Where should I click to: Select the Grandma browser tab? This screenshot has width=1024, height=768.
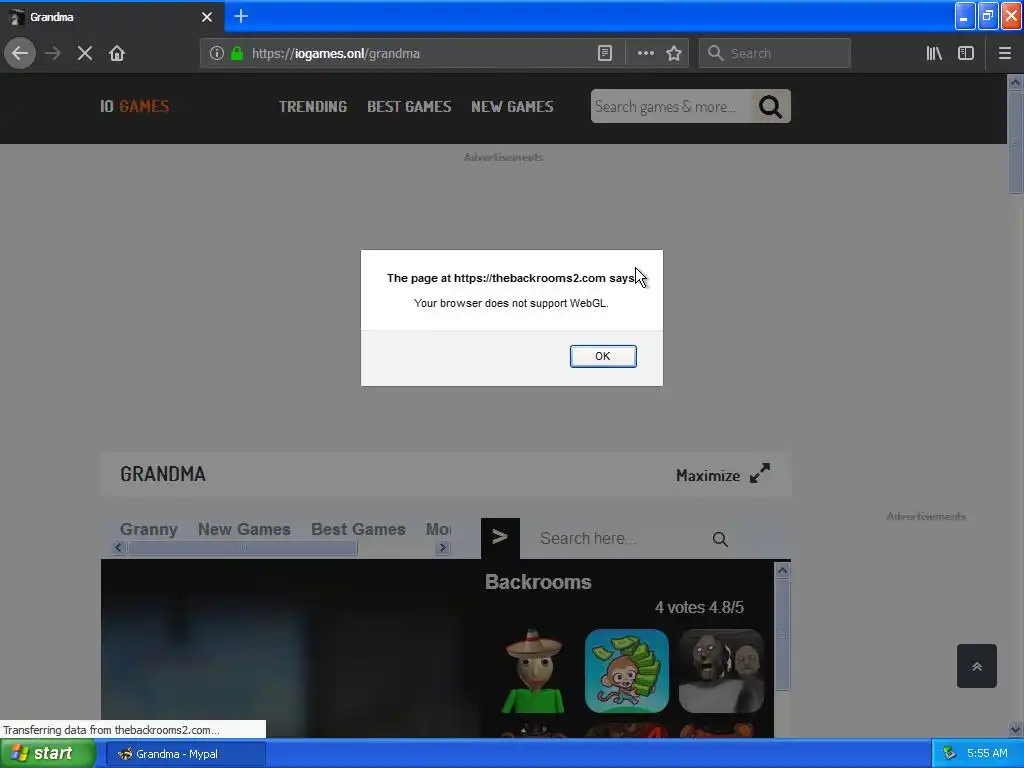point(111,17)
